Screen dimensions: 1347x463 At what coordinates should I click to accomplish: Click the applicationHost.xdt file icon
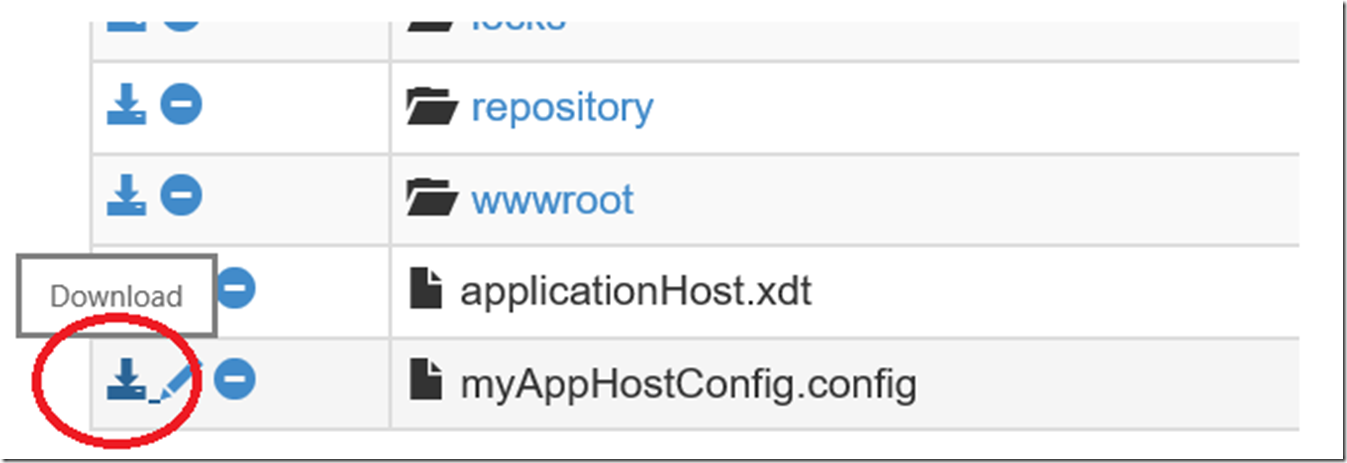coord(425,290)
